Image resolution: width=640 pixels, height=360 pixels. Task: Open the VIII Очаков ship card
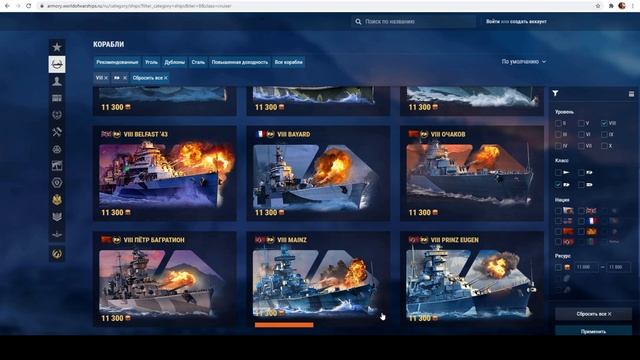[472, 173]
